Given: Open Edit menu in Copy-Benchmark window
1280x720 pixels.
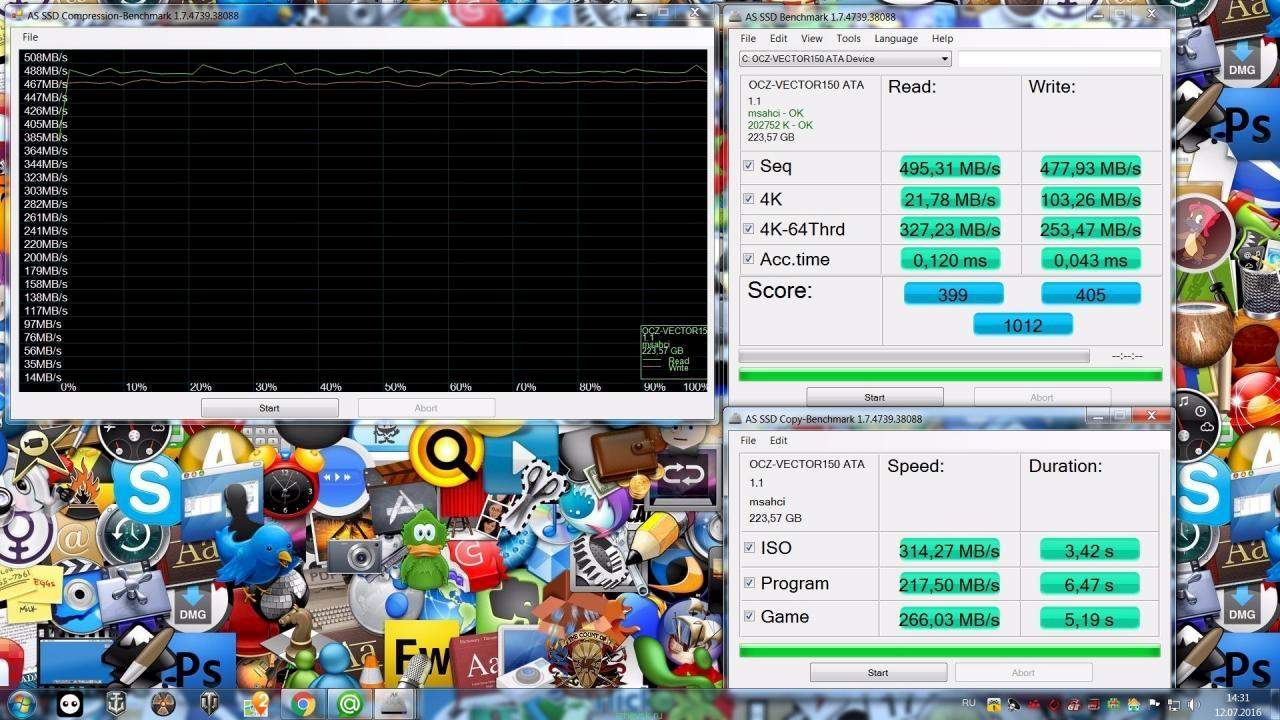Looking at the screenshot, I should point(778,440).
